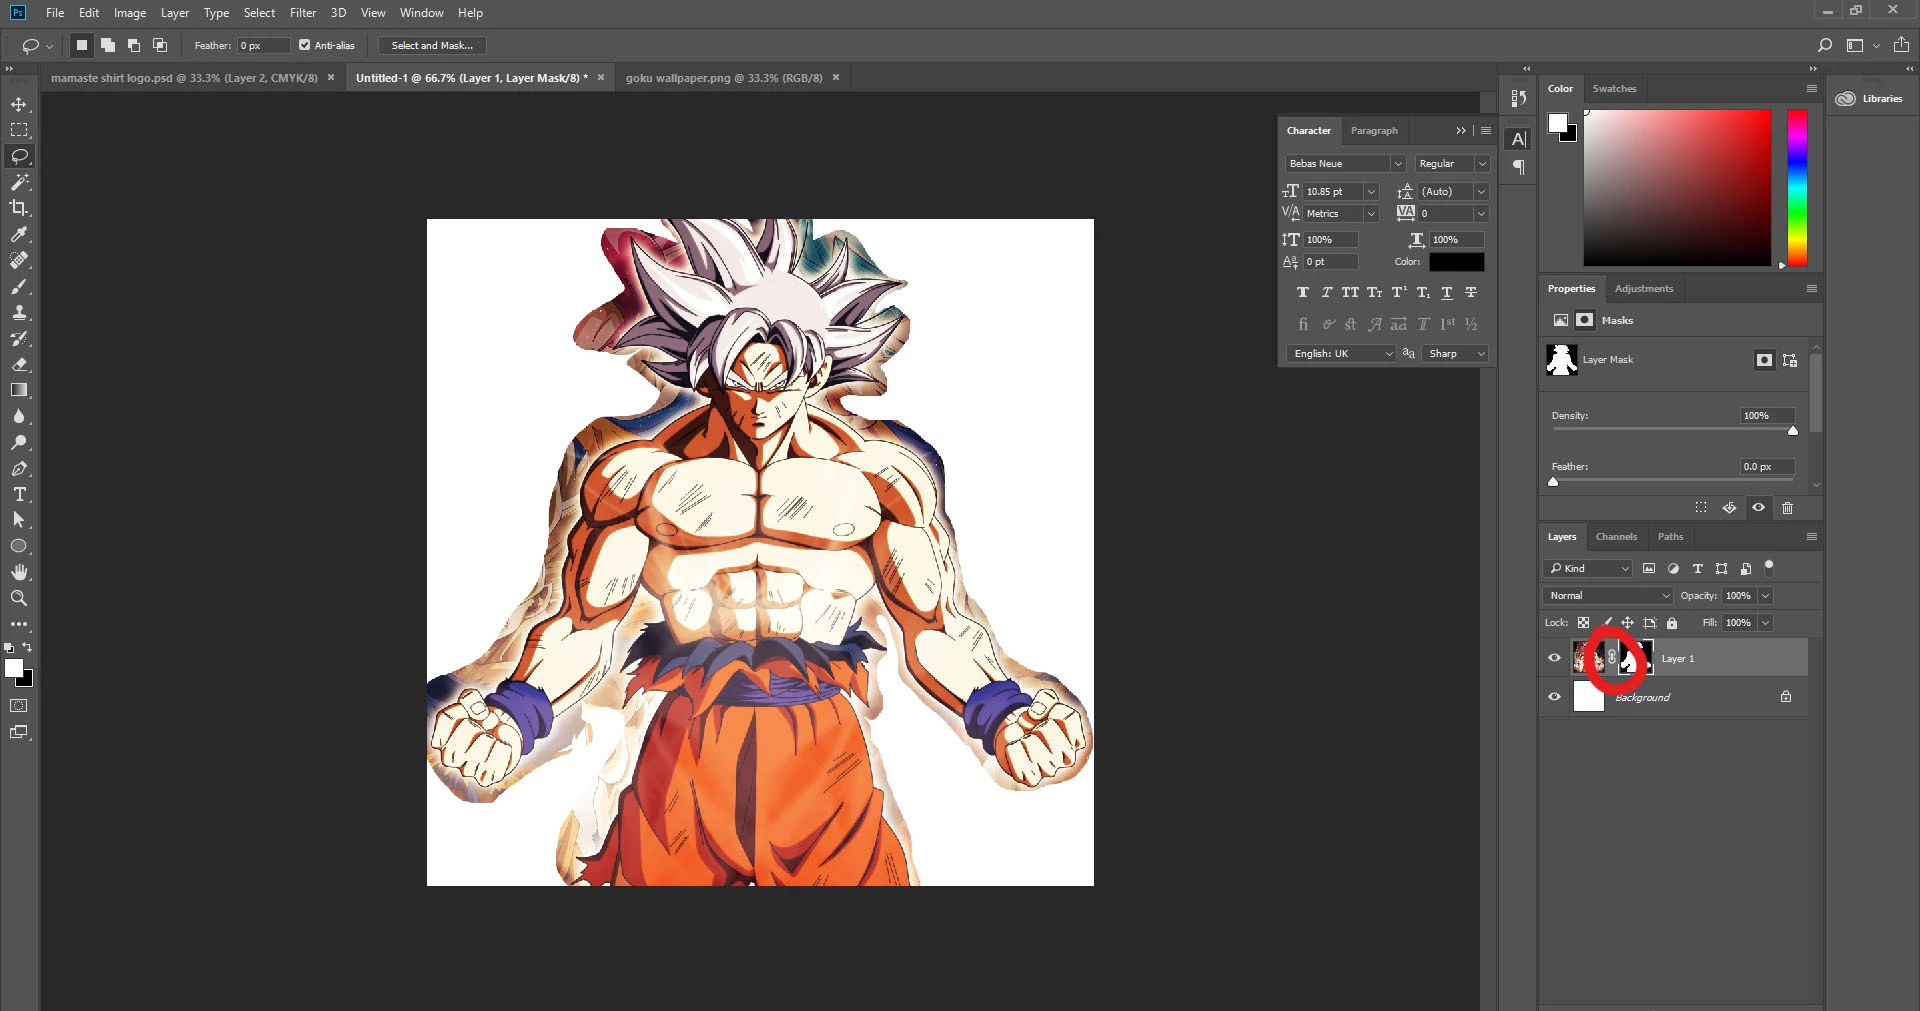Select the Hand tool

point(19,572)
